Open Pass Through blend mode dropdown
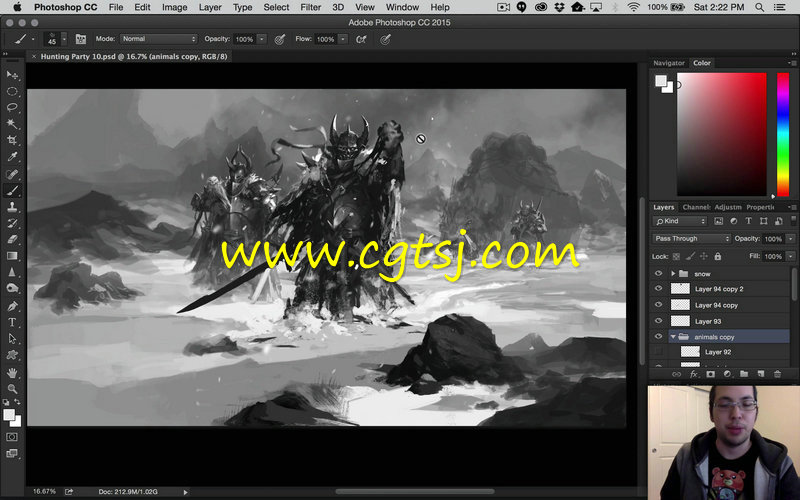This screenshot has height=500, width=800. [x=691, y=239]
